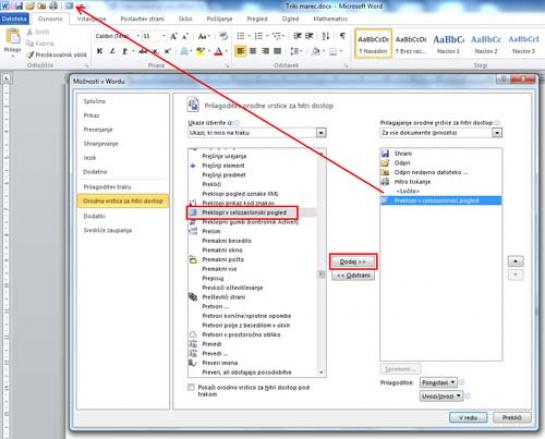The image size is (545, 439).
Task: Switch to the Ogled ribbon tab
Action: pos(291,19)
